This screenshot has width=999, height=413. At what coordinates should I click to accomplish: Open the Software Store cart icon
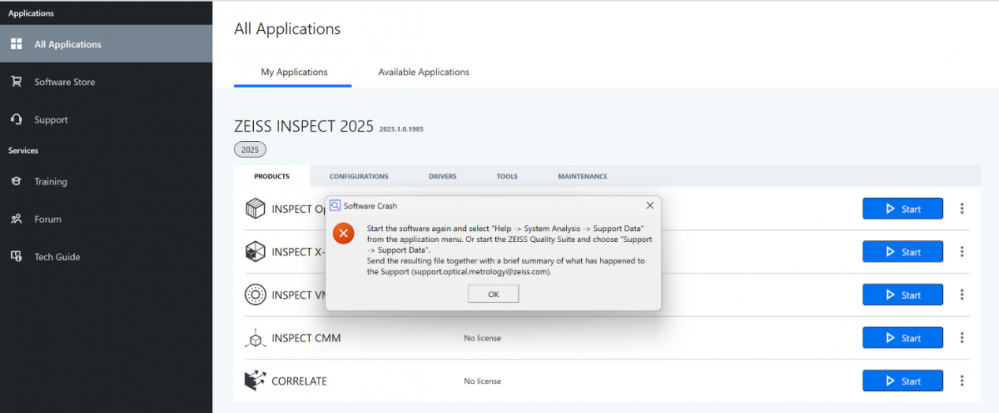pyautogui.click(x=16, y=82)
